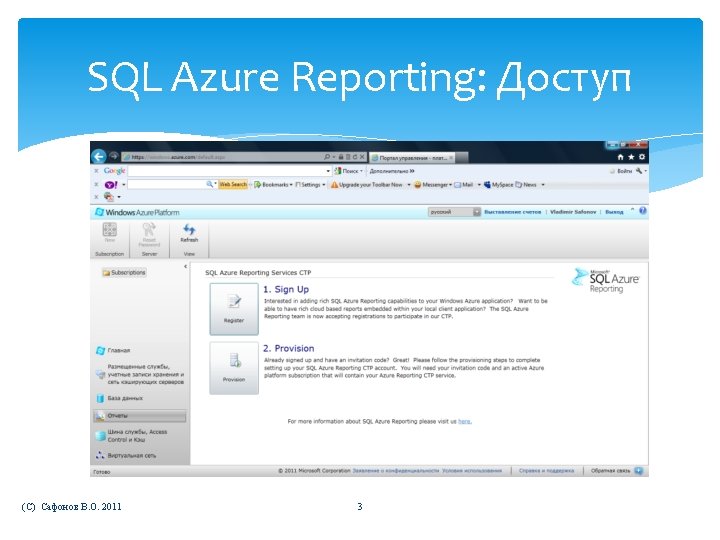Screen dimensions: 720x540
Task: Close the Google toolbar with its X
Action: coord(96,171)
